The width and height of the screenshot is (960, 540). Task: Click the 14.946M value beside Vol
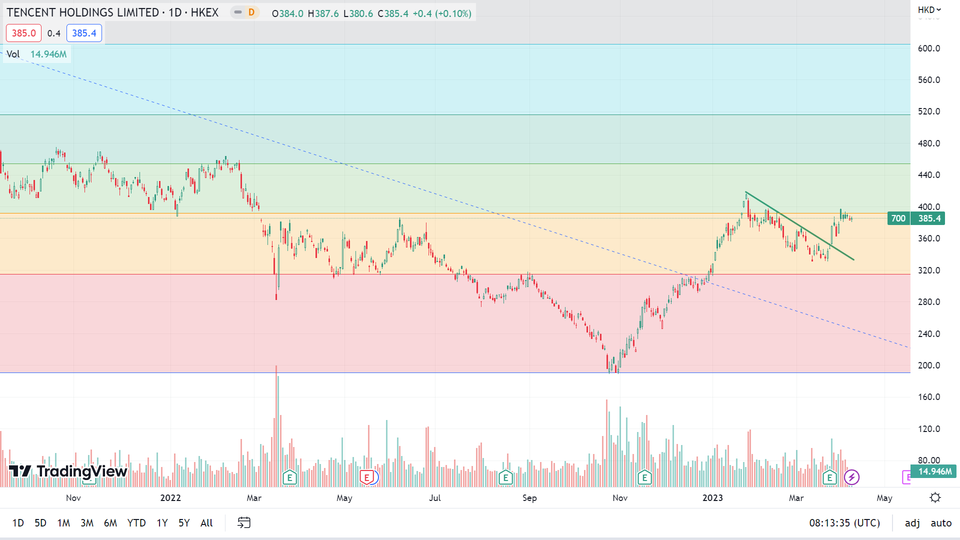(x=48, y=54)
